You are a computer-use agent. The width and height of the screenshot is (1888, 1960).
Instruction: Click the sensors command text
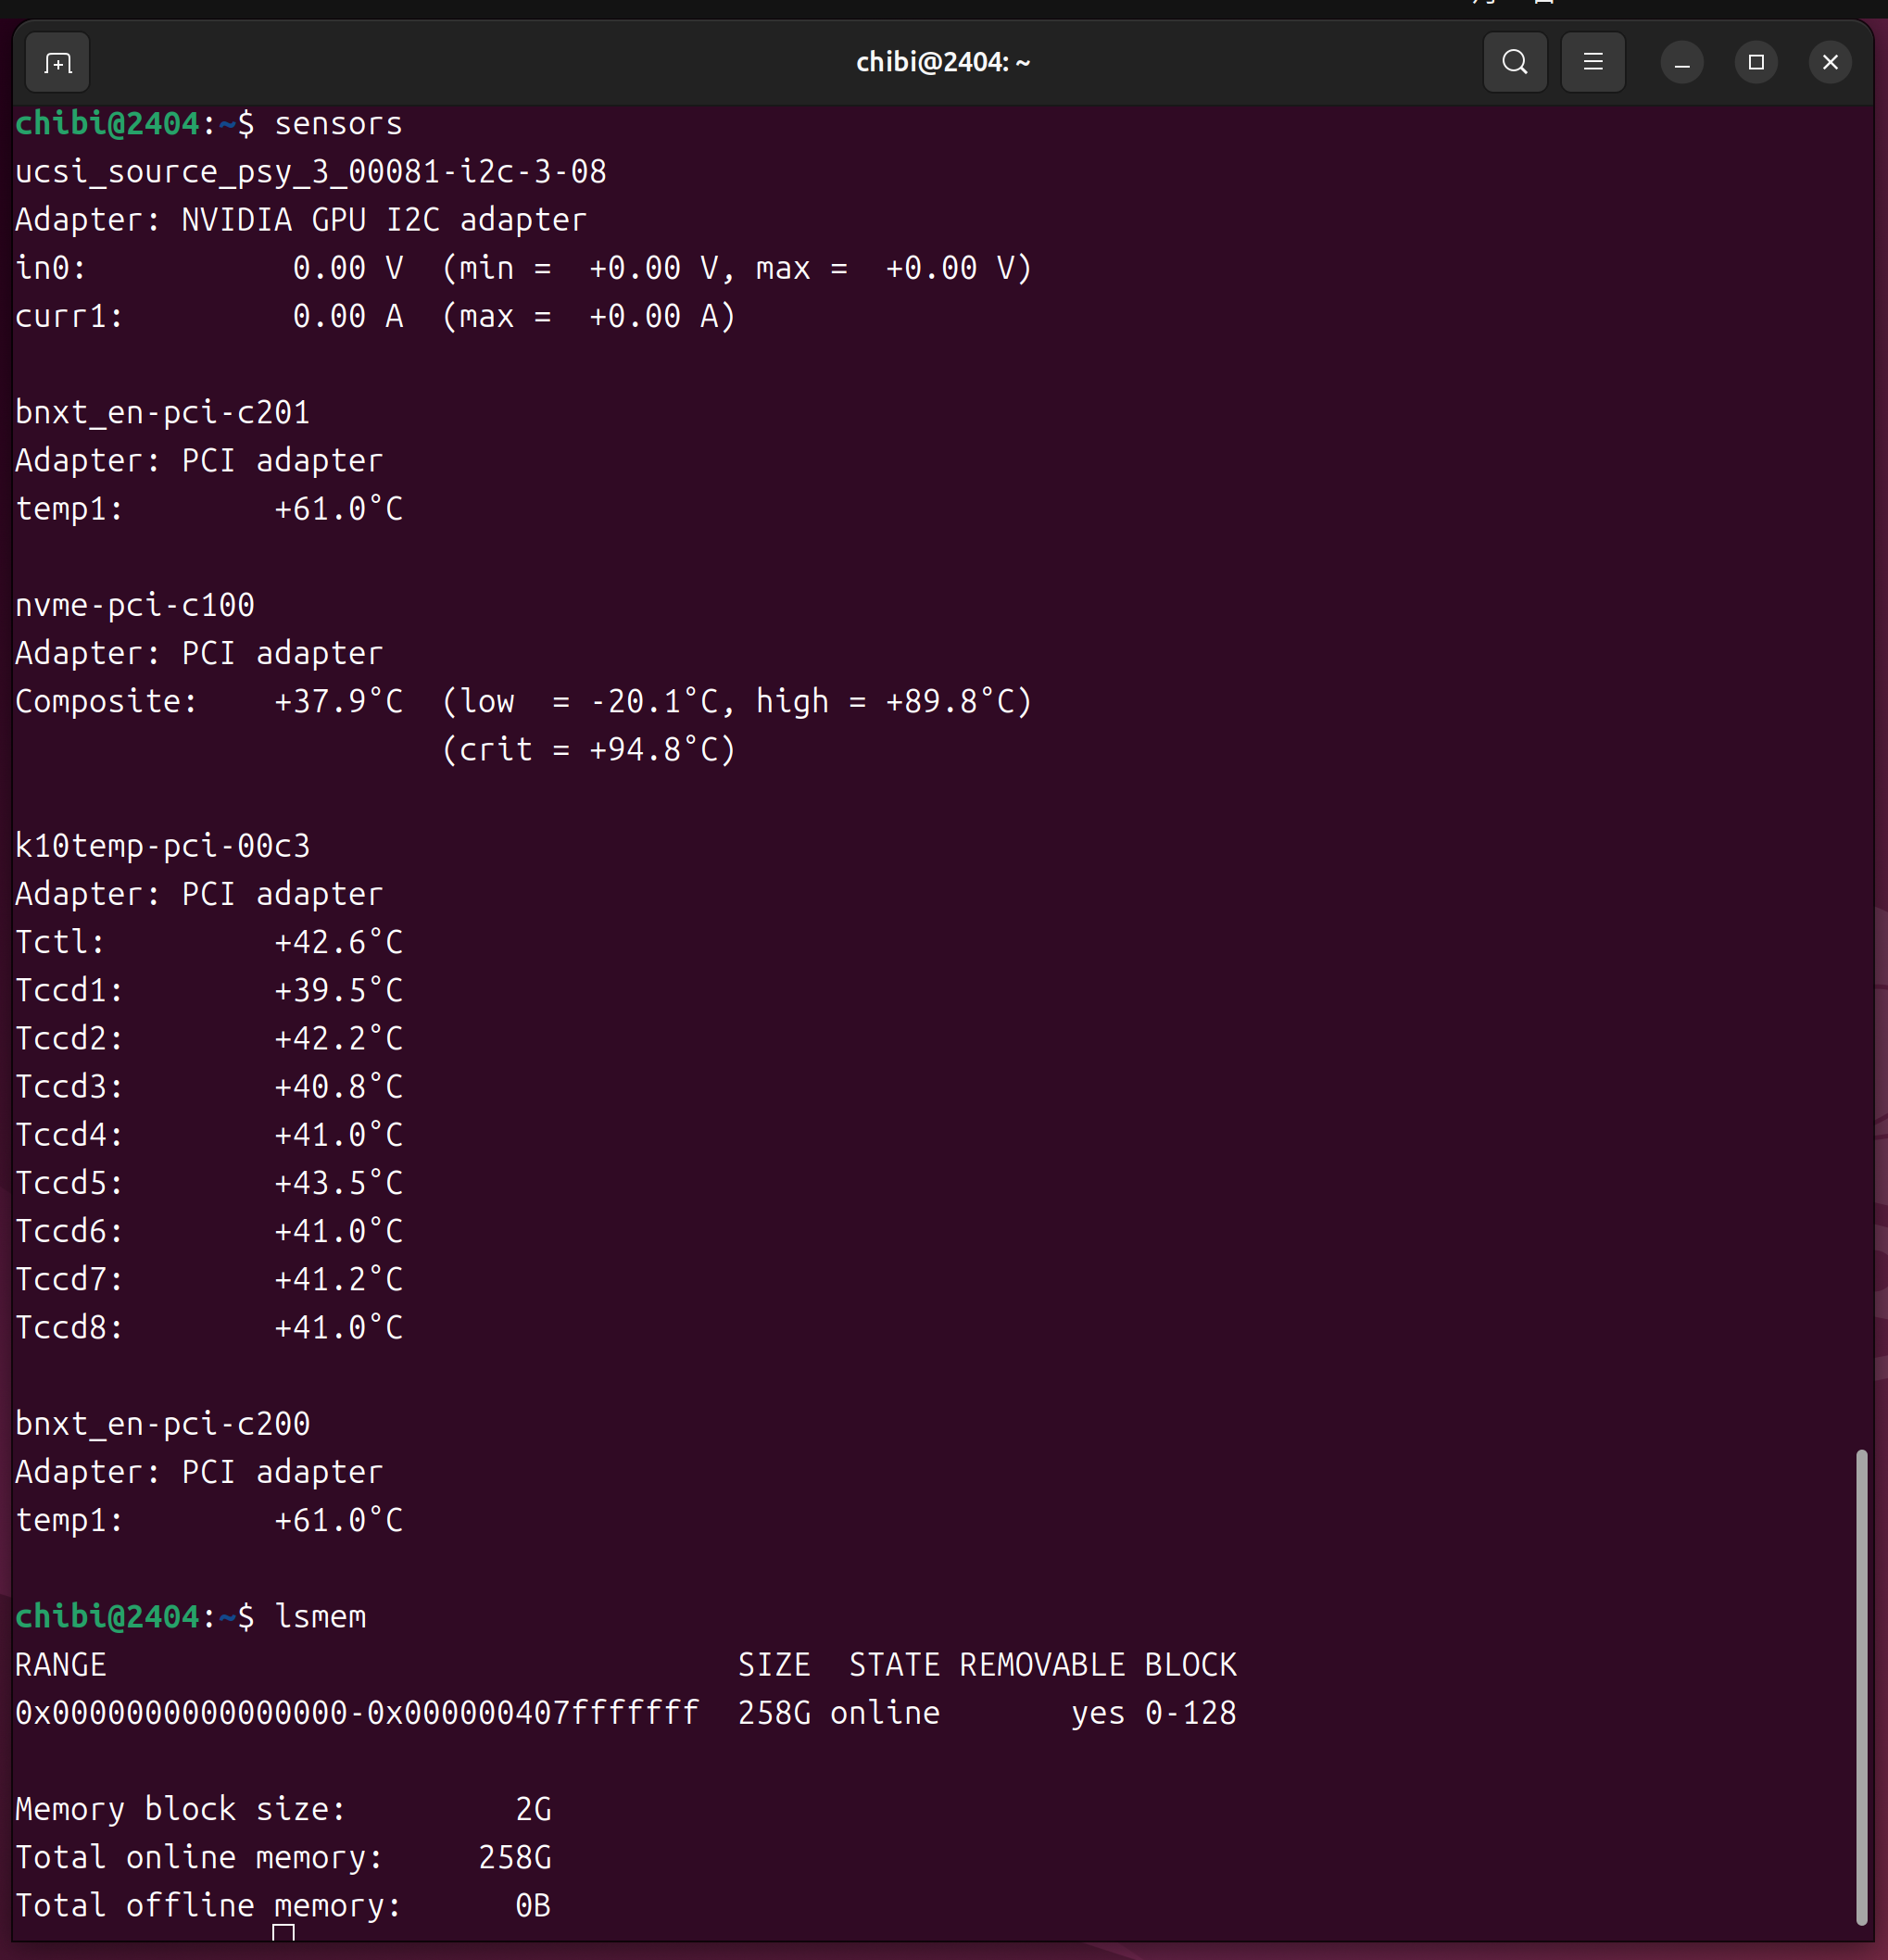[x=338, y=124]
